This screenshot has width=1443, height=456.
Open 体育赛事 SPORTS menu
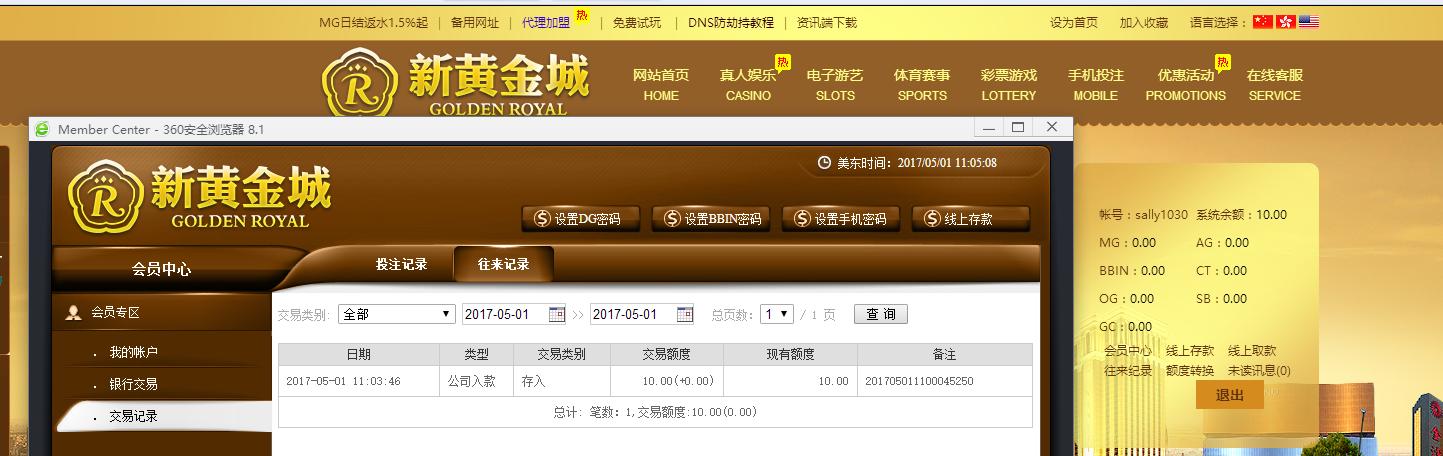922,85
